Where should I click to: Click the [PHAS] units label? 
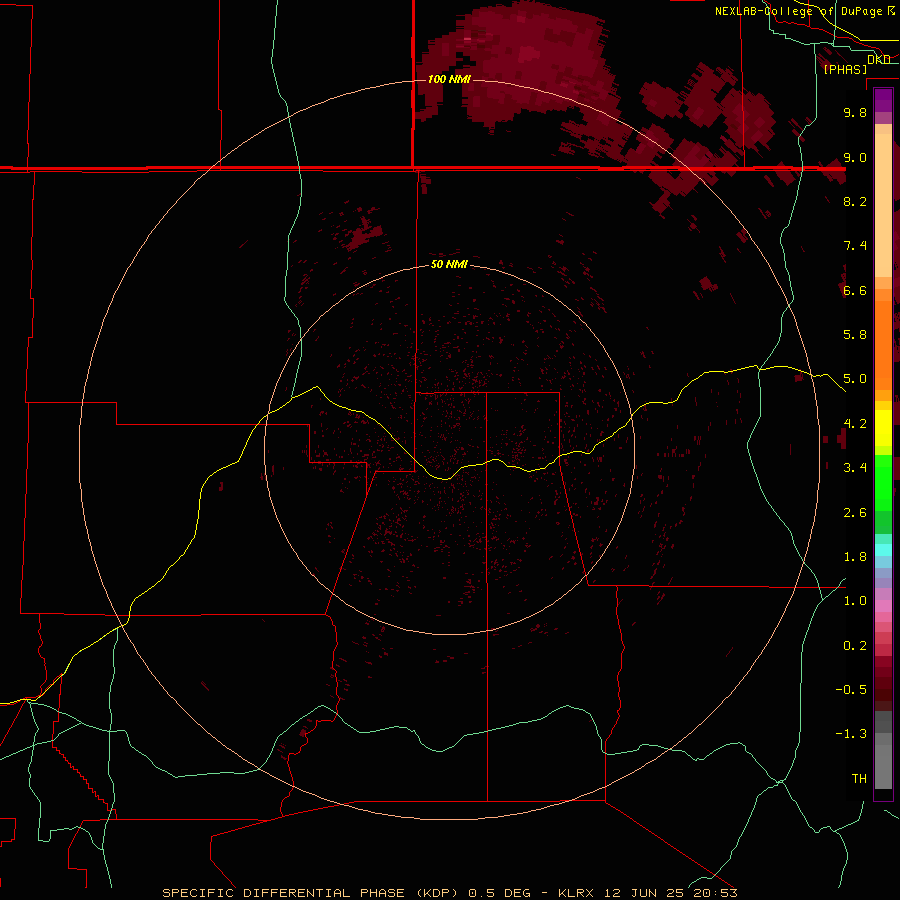click(x=845, y=70)
